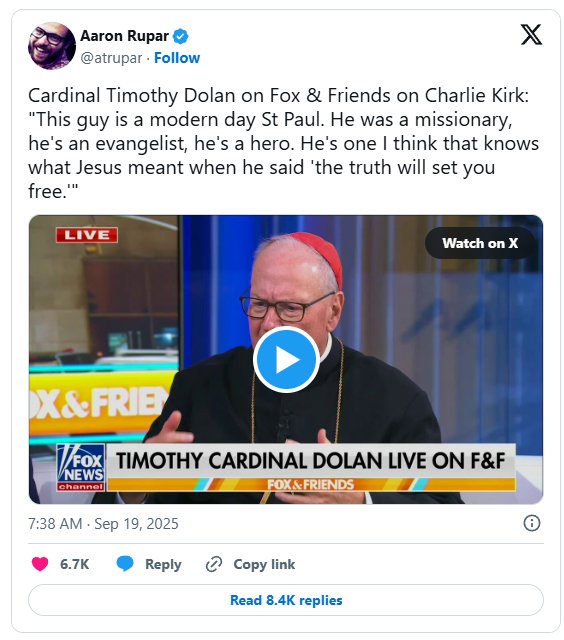Click the X logo icon
564x640 pixels.
pyautogui.click(x=531, y=35)
